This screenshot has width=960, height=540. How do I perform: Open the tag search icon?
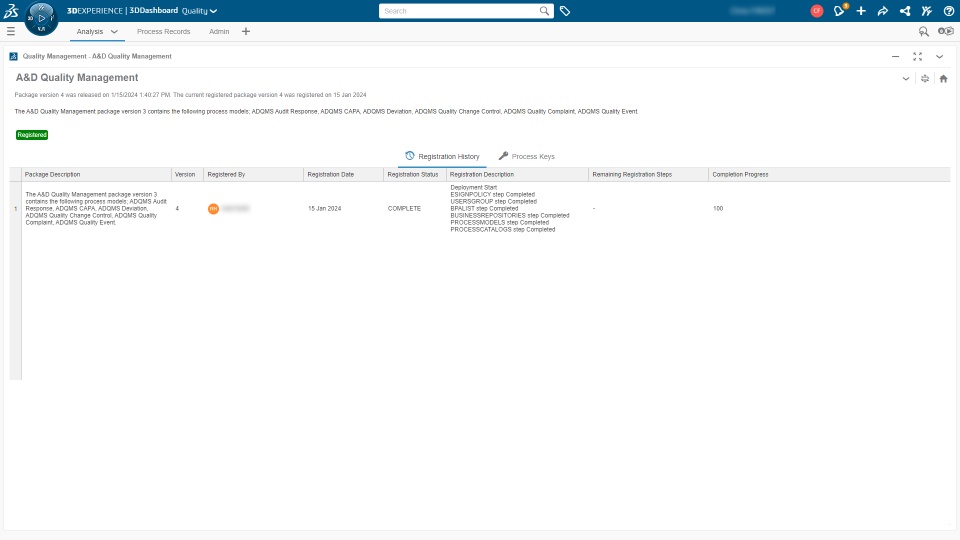pyautogui.click(x=565, y=11)
